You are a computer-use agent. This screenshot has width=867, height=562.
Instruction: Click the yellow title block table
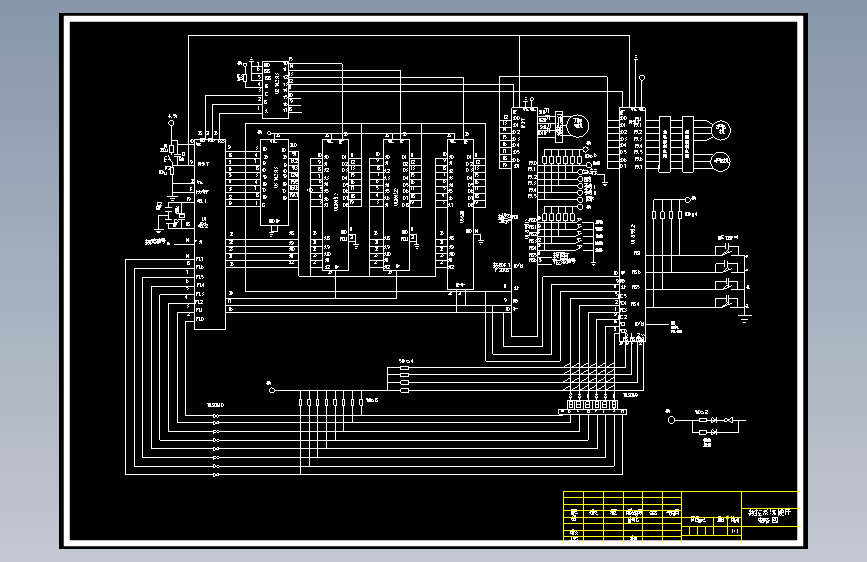(682, 516)
